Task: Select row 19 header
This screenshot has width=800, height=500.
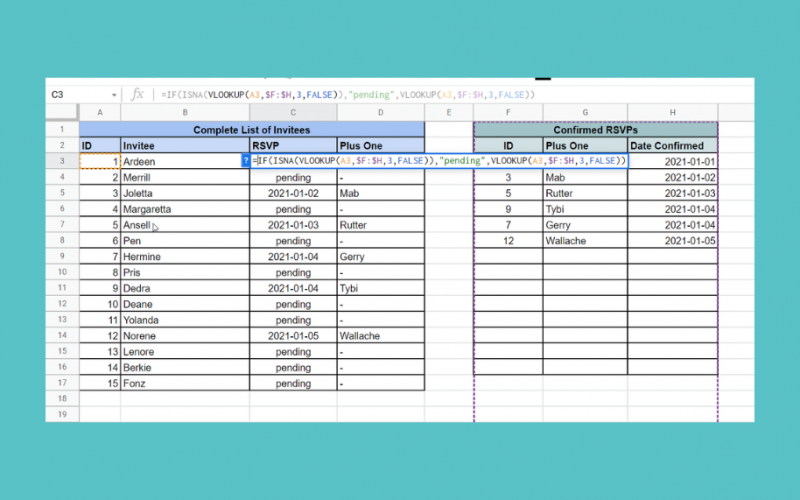Action: (x=62, y=414)
